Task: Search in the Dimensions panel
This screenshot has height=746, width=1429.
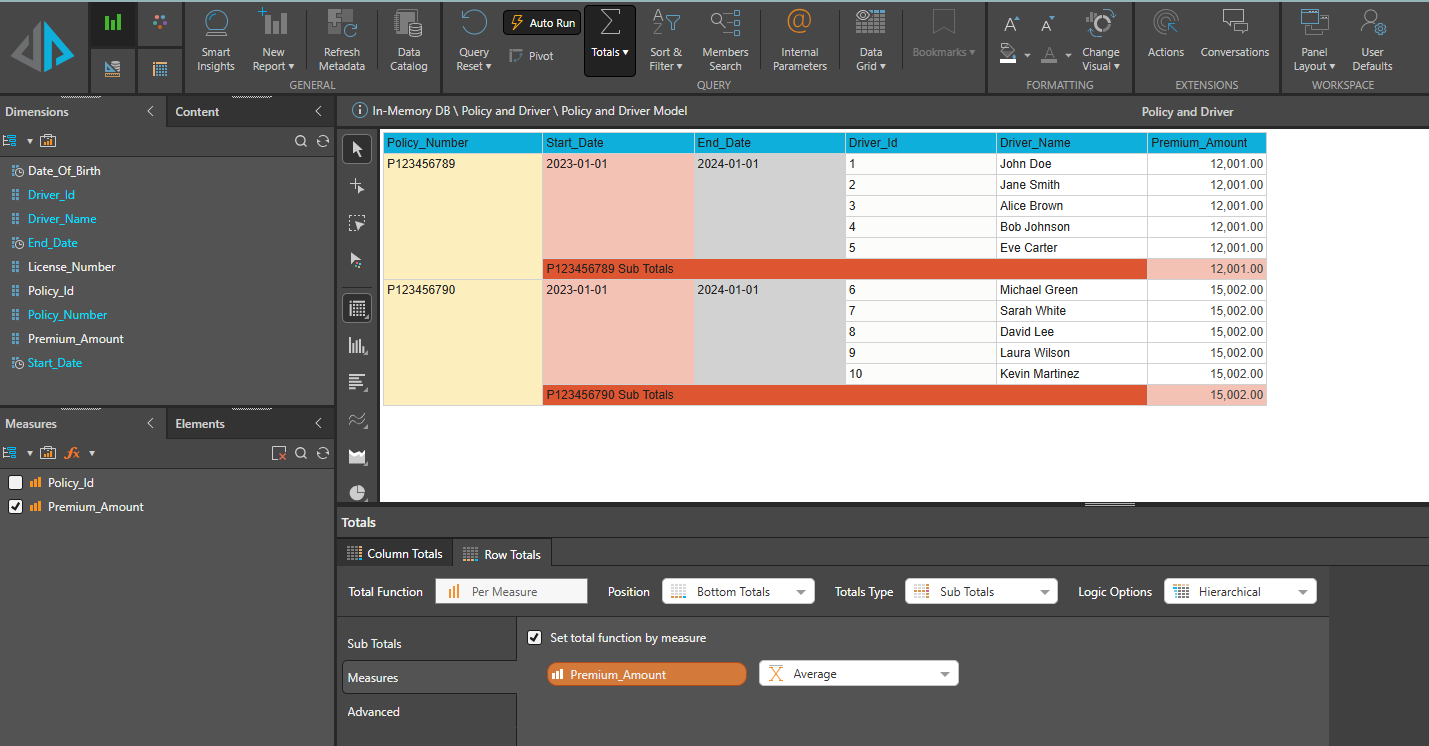Action: pyautogui.click(x=300, y=141)
